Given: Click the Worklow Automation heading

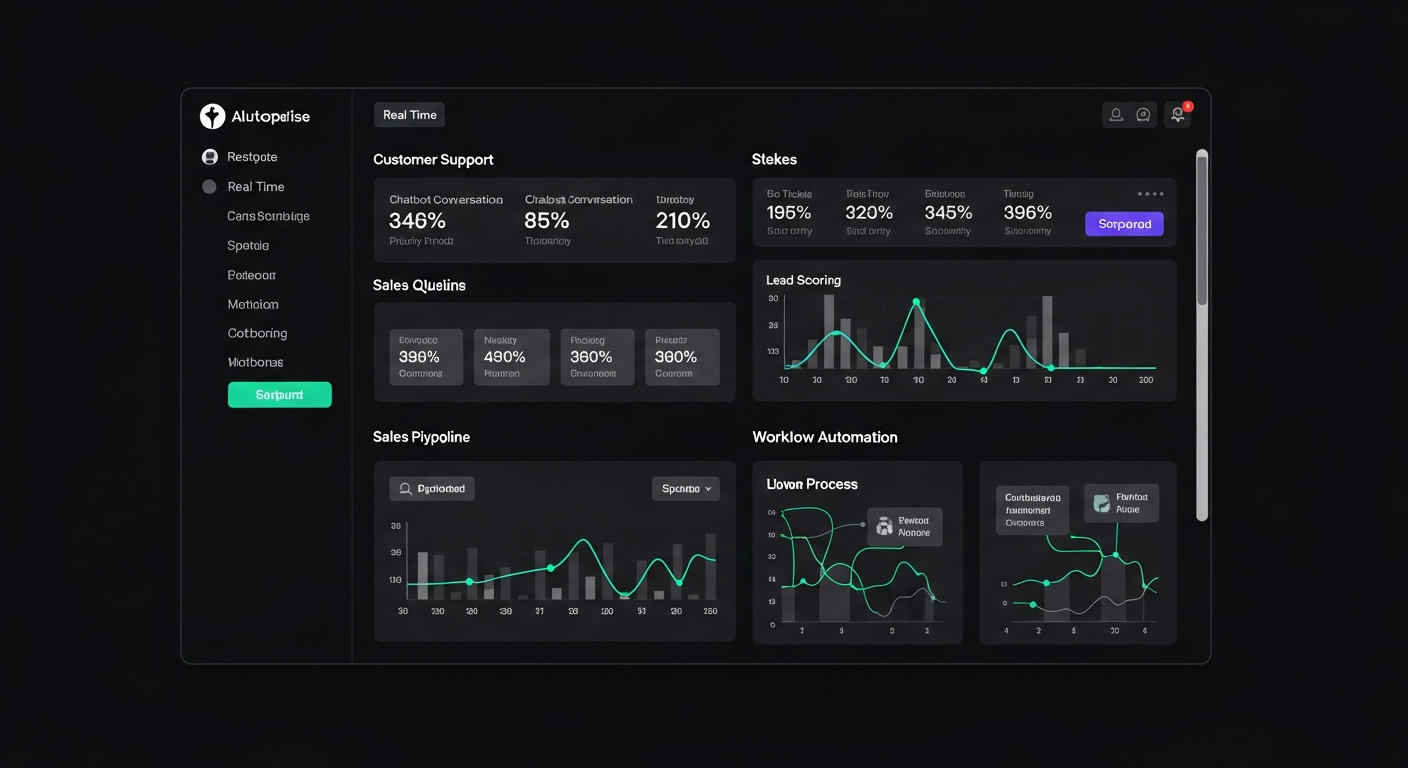Looking at the screenshot, I should click(825, 437).
